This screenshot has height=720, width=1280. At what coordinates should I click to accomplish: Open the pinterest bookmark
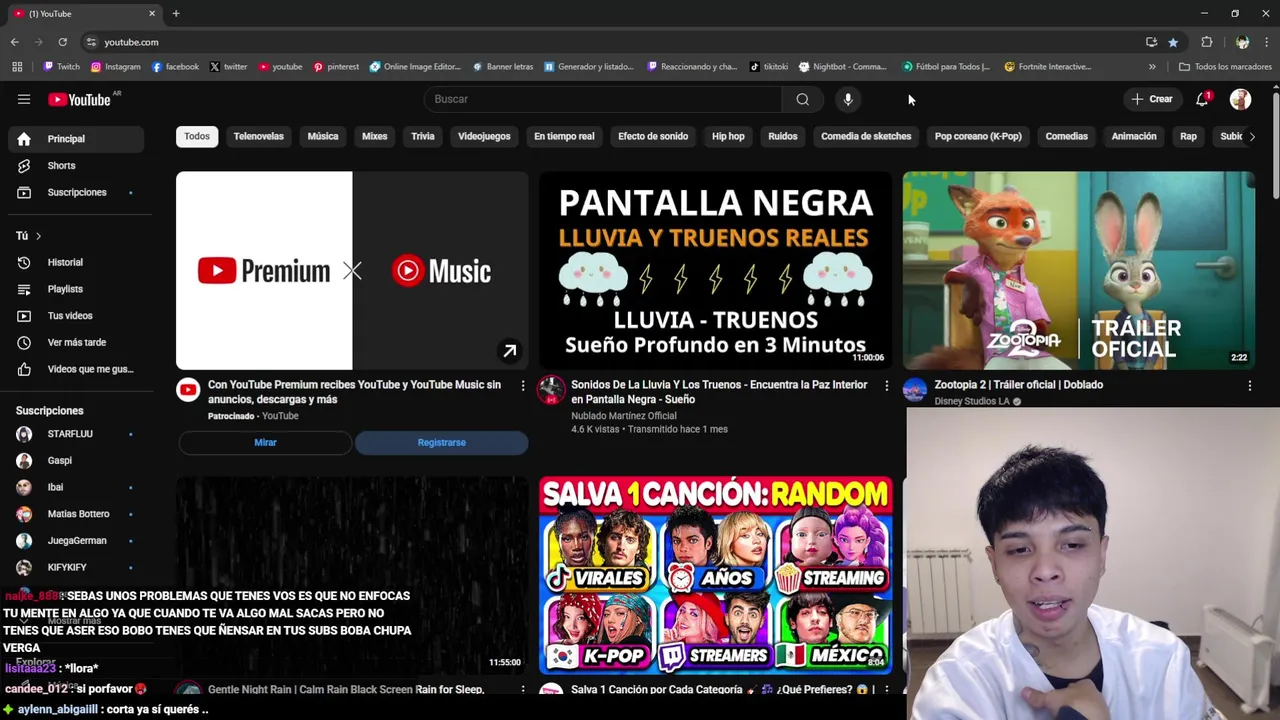coord(336,67)
